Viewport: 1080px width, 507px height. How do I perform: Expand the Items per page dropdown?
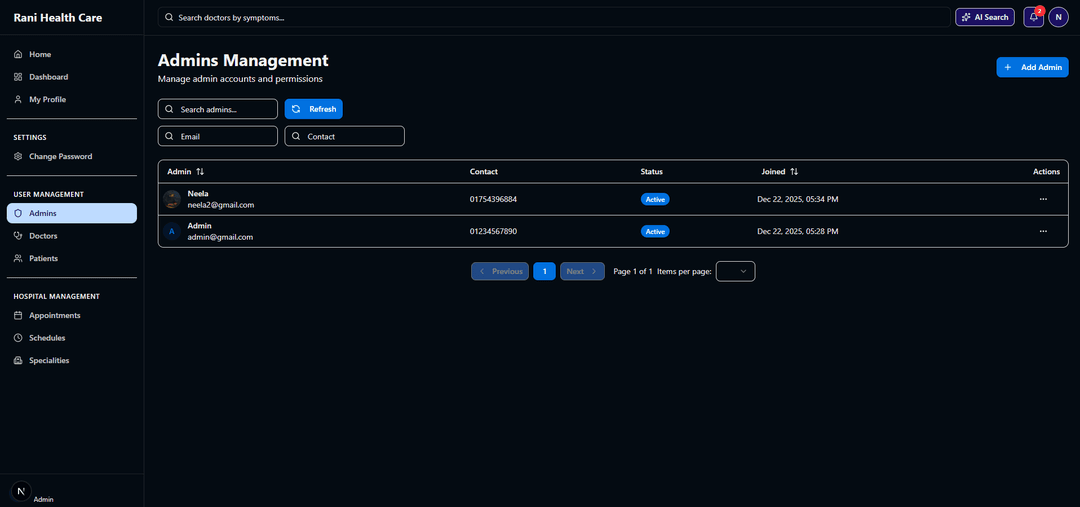coord(735,271)
